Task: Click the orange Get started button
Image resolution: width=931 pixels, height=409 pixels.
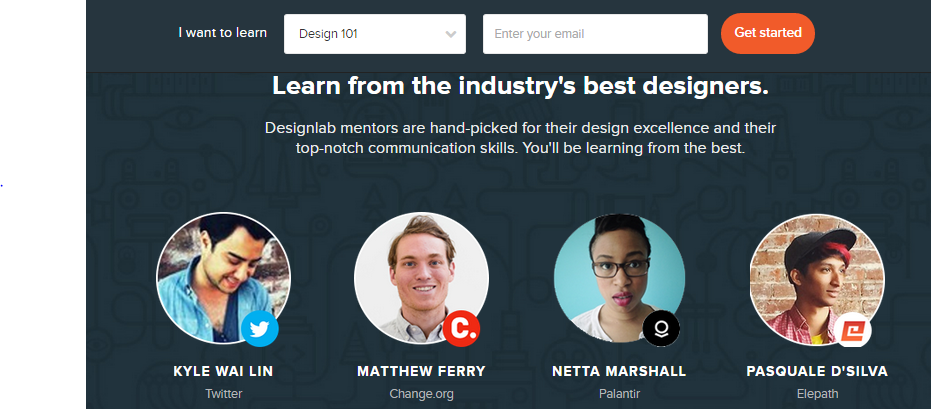Action: [768, 33]
